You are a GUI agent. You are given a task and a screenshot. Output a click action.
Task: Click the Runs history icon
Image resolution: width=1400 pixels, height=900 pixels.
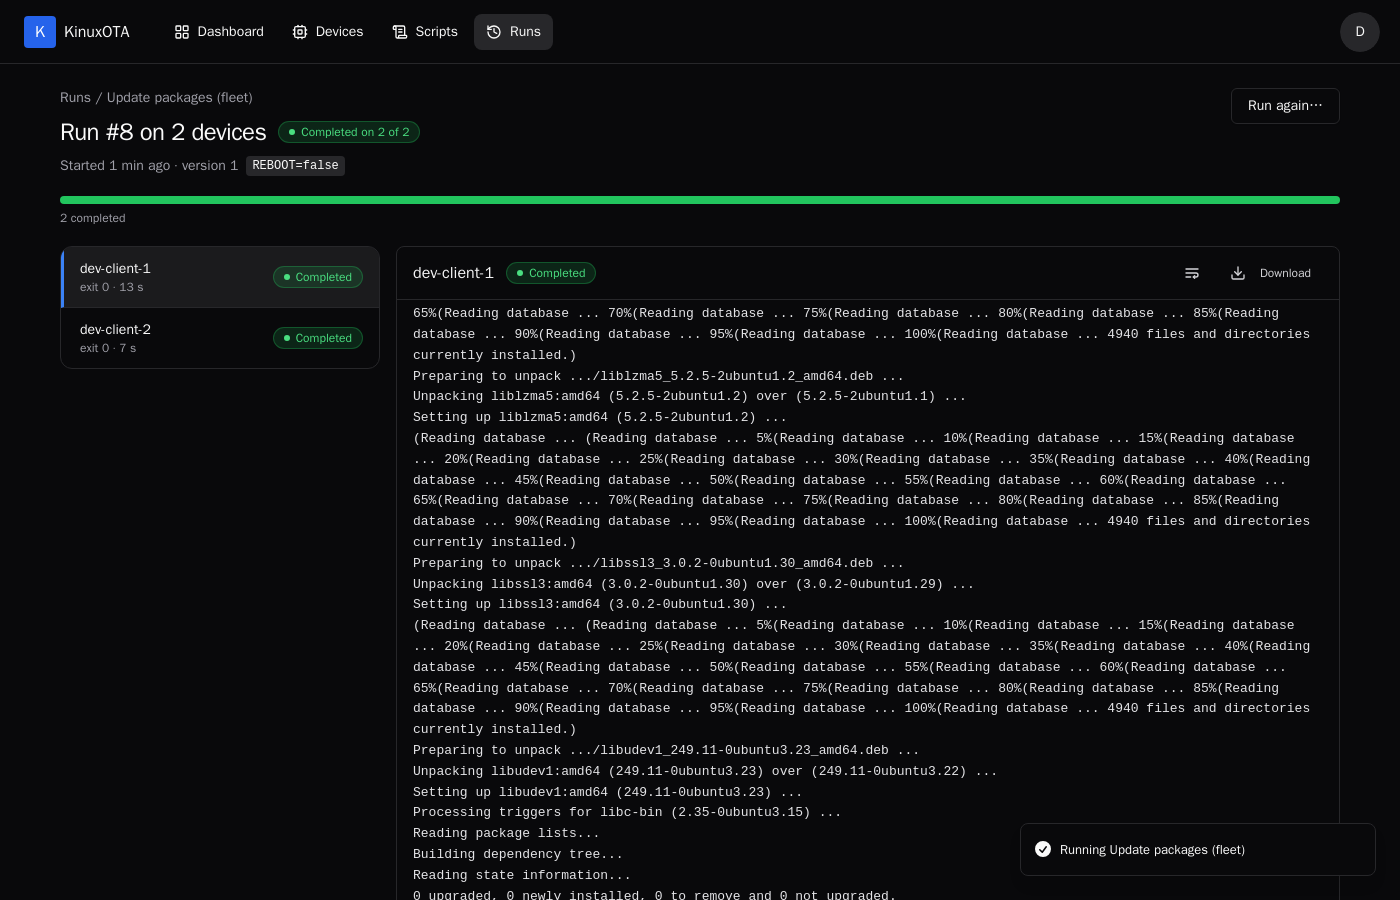pos(494,32)
